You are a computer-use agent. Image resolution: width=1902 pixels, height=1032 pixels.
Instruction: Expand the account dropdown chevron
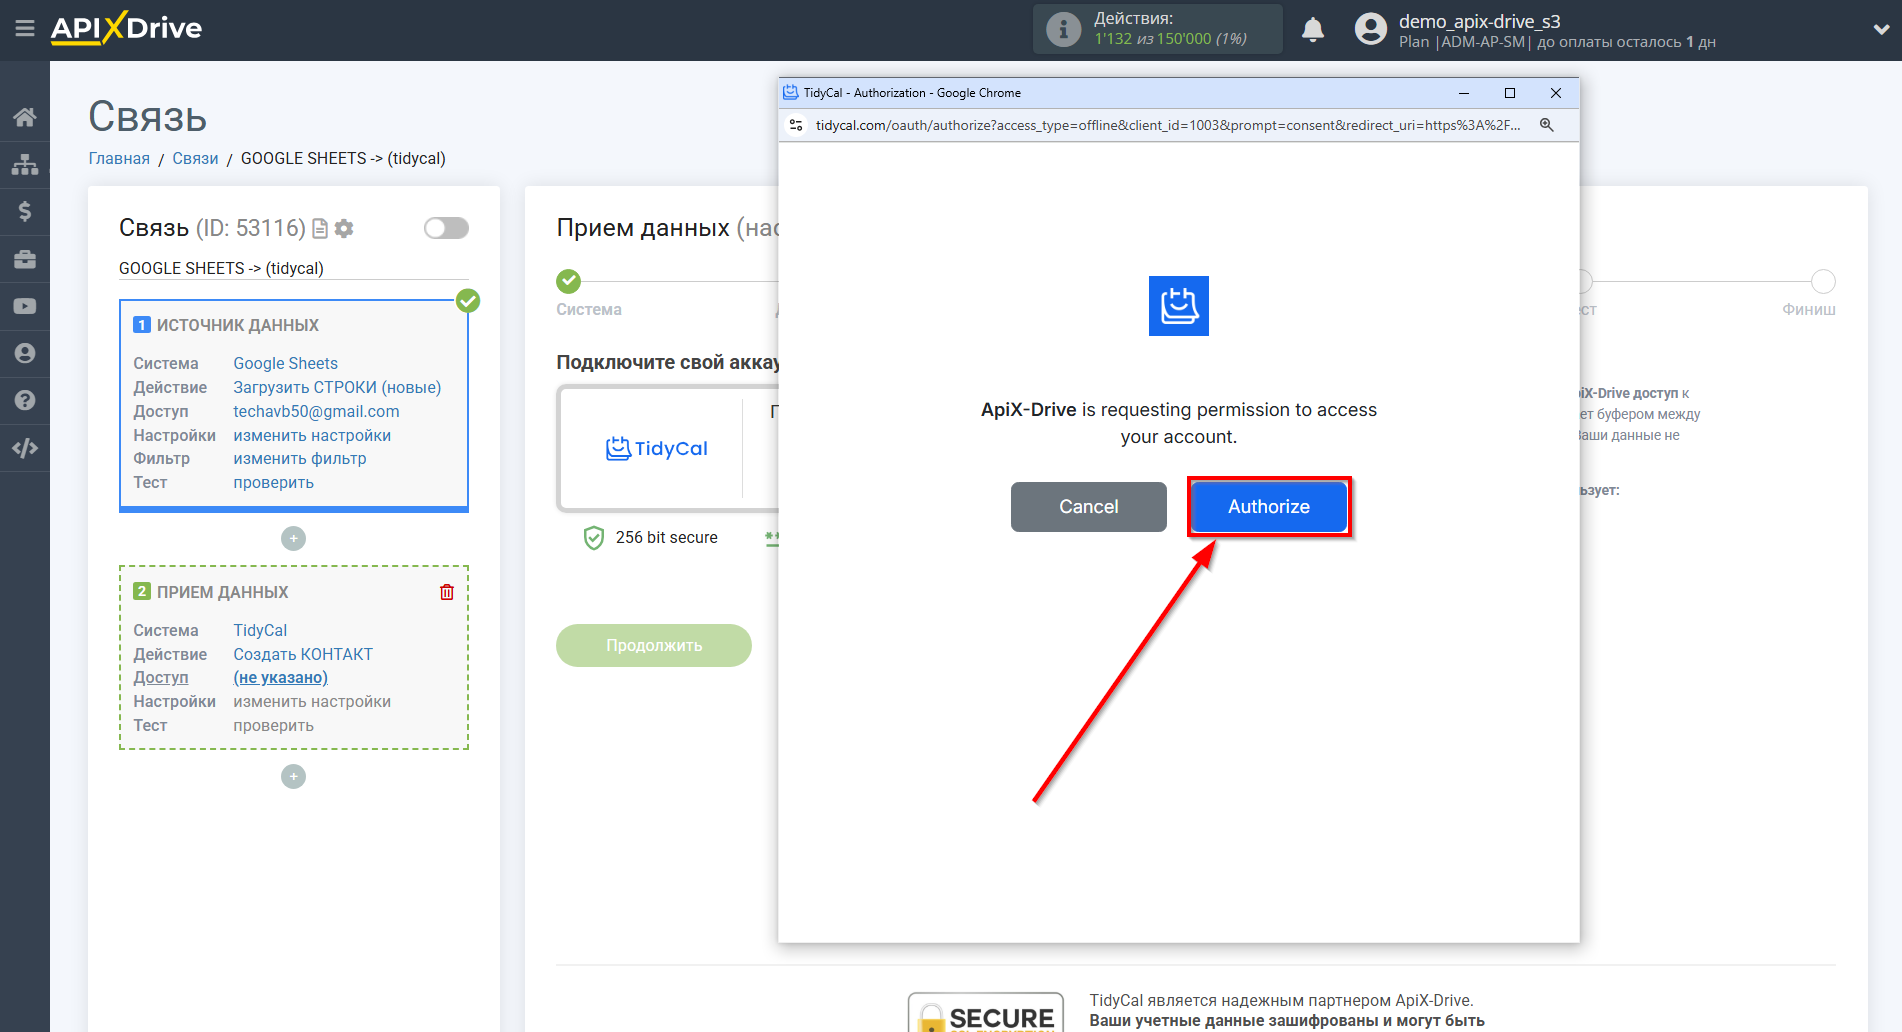1881,30
